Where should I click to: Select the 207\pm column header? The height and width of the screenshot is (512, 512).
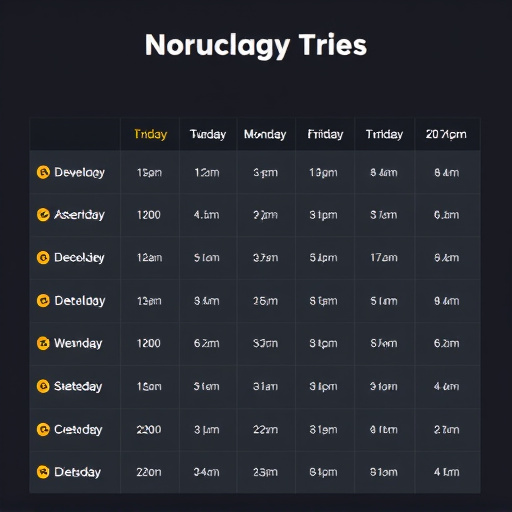446,134
